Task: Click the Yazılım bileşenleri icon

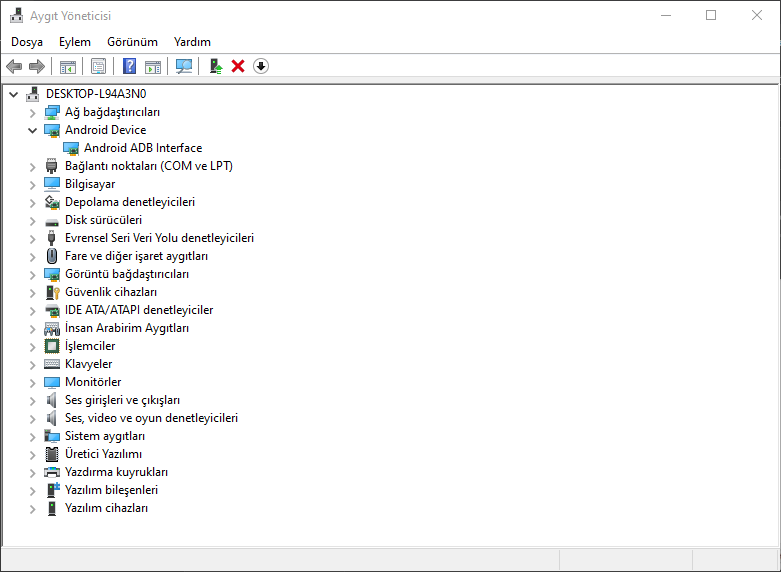Action: 53,490
